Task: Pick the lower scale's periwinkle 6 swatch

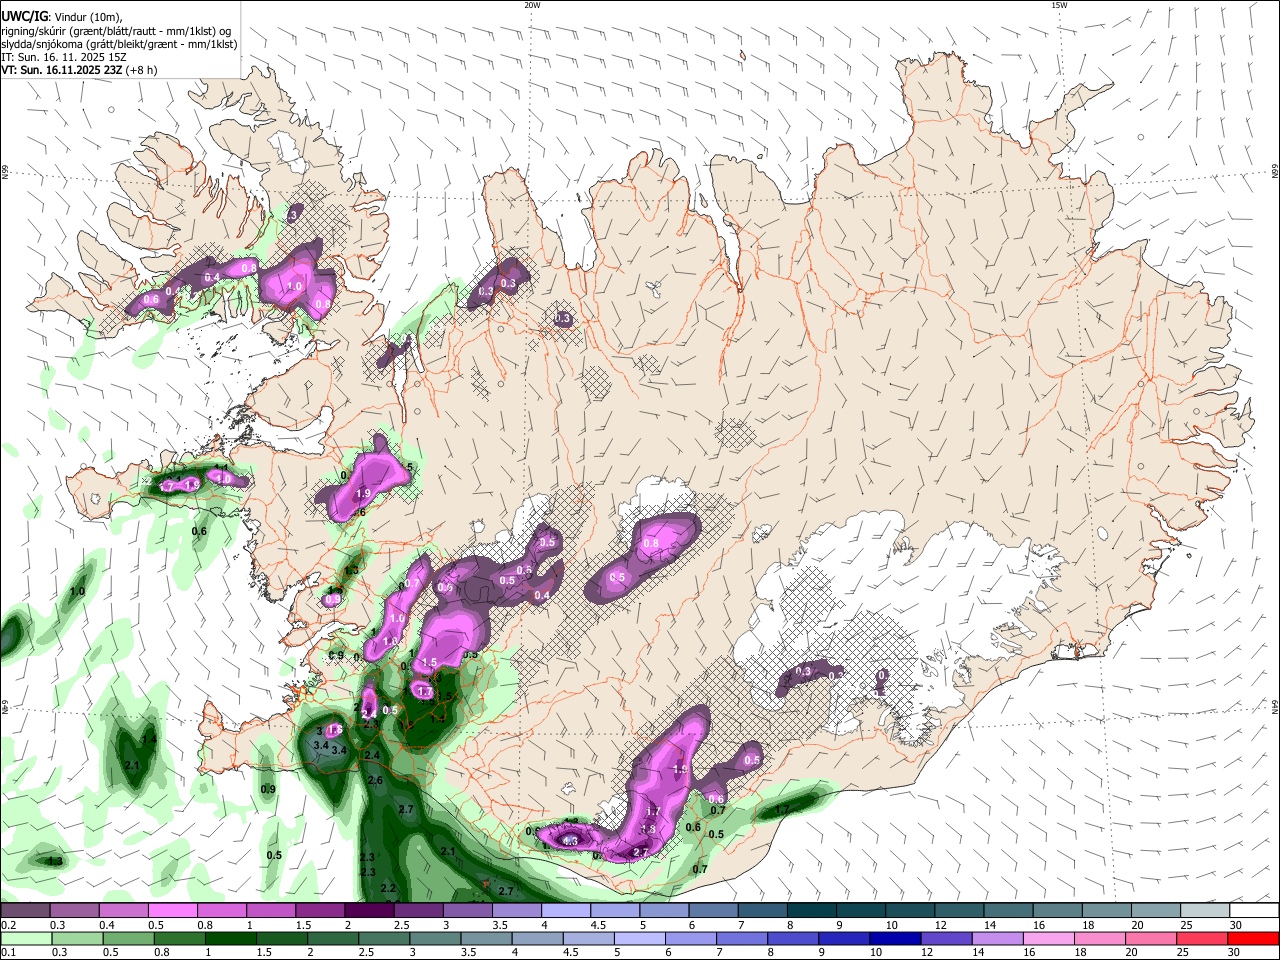Action: (x=691, y=939)
